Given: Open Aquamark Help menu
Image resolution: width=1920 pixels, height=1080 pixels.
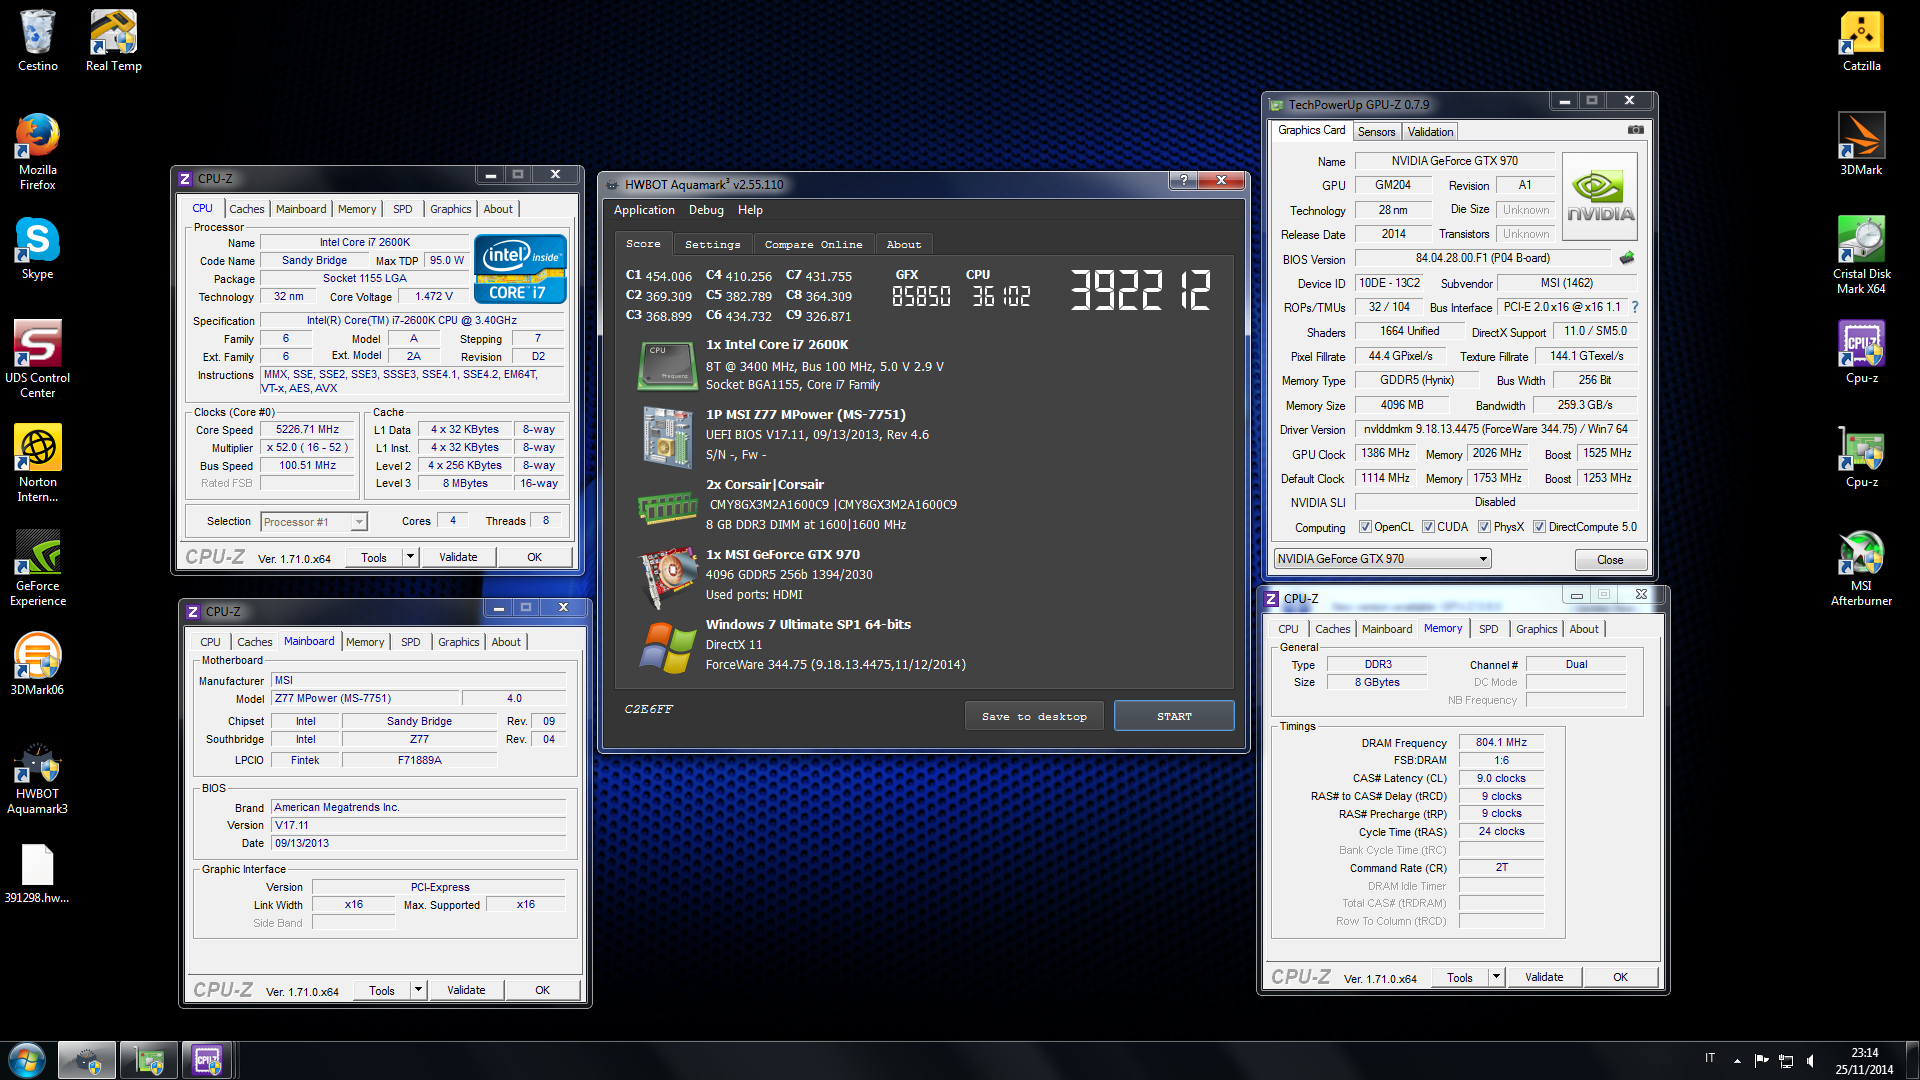Looking at the screenshot, I should [750, 210].
